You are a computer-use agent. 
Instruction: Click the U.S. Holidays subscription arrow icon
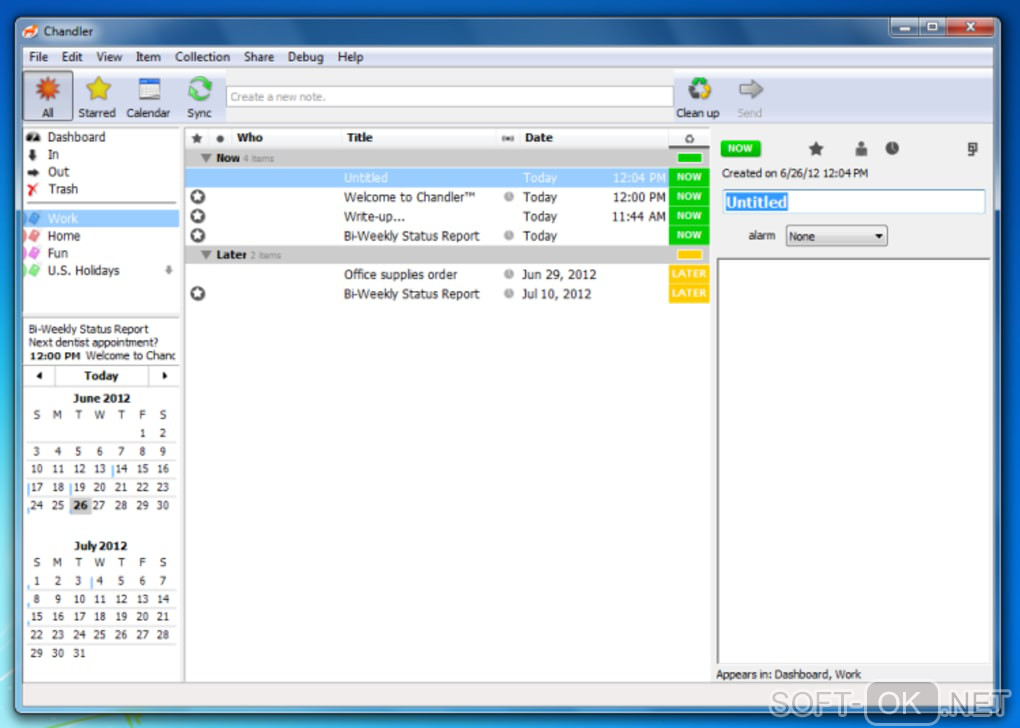[x=168, y=271]
